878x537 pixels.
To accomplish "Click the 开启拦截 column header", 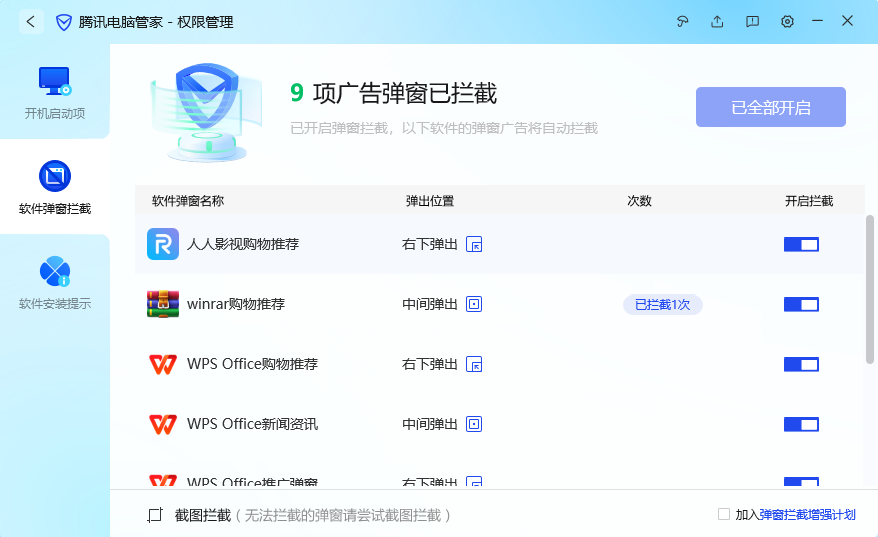I will tap(809, 201).
